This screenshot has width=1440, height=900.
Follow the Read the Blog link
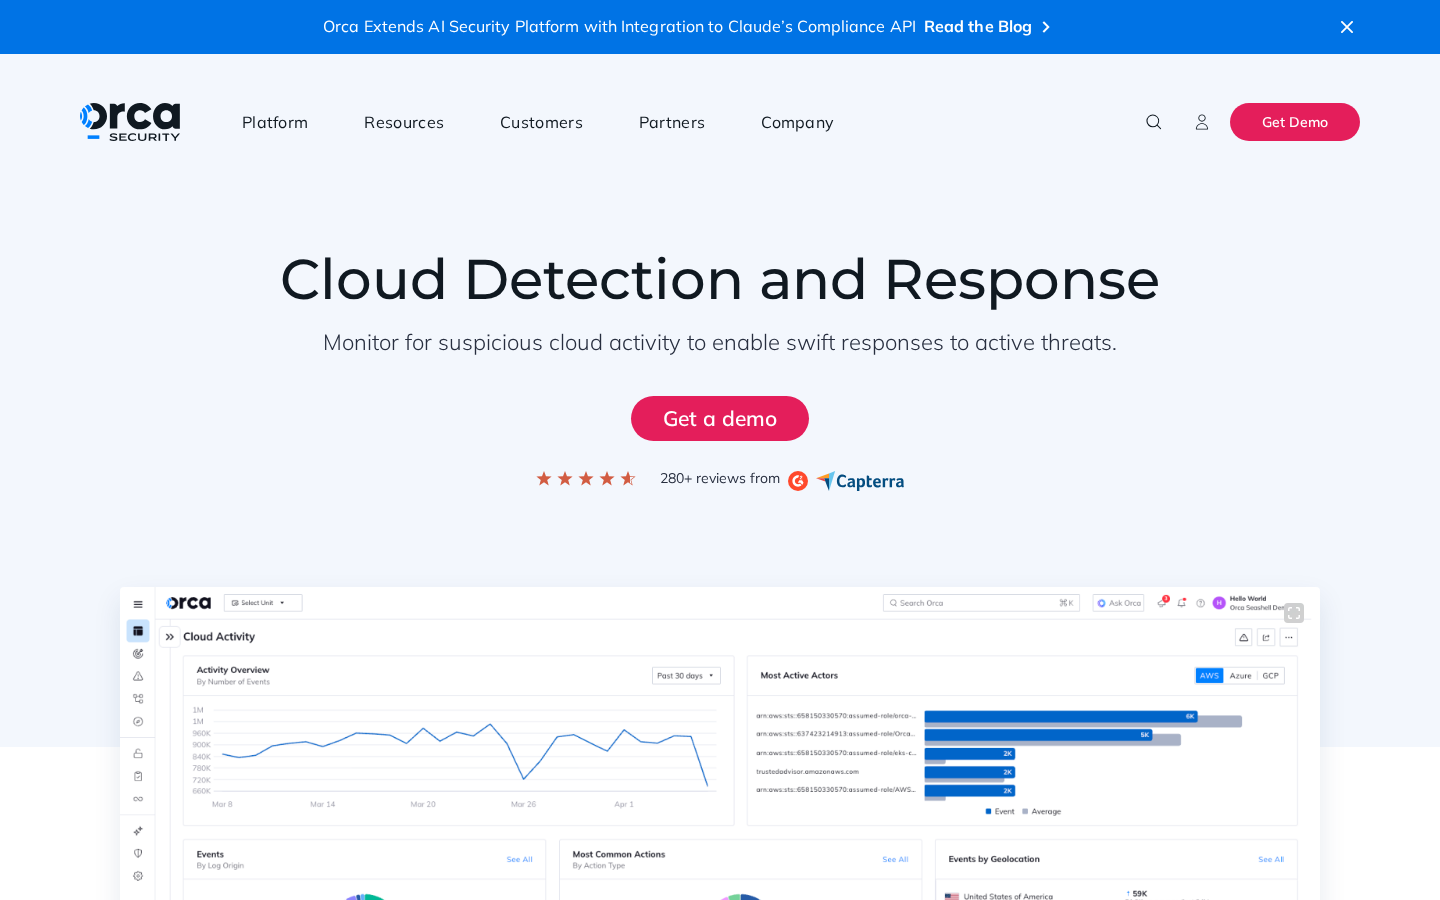(x=987, y=27)
